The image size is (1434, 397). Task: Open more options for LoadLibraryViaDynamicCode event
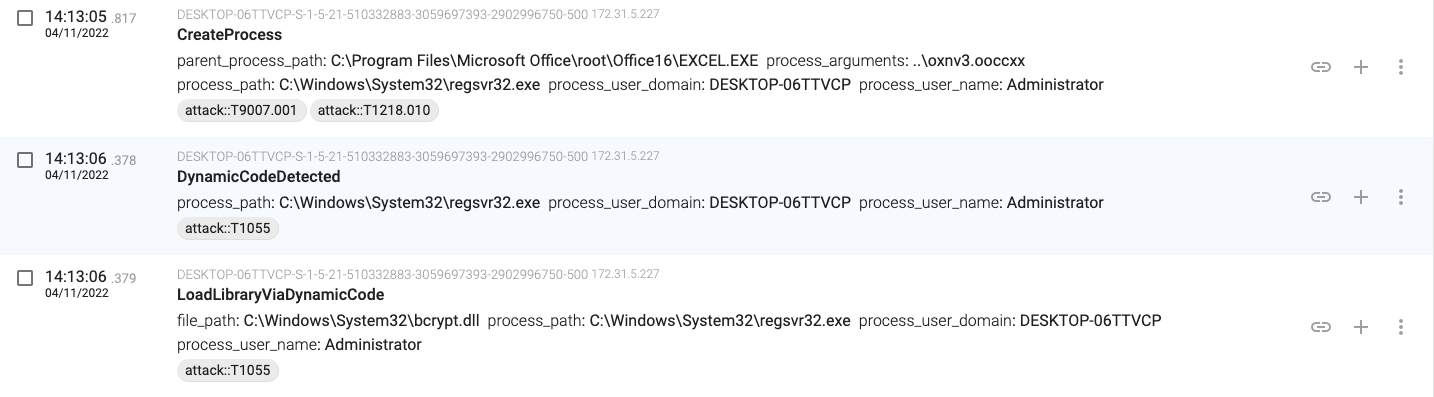pyautogui.click(x=1401, y=327)
